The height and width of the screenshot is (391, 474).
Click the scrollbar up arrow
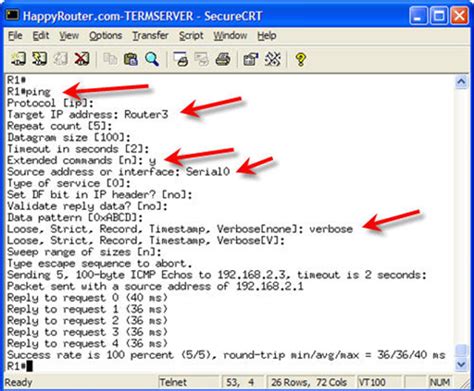pos(461,82)
